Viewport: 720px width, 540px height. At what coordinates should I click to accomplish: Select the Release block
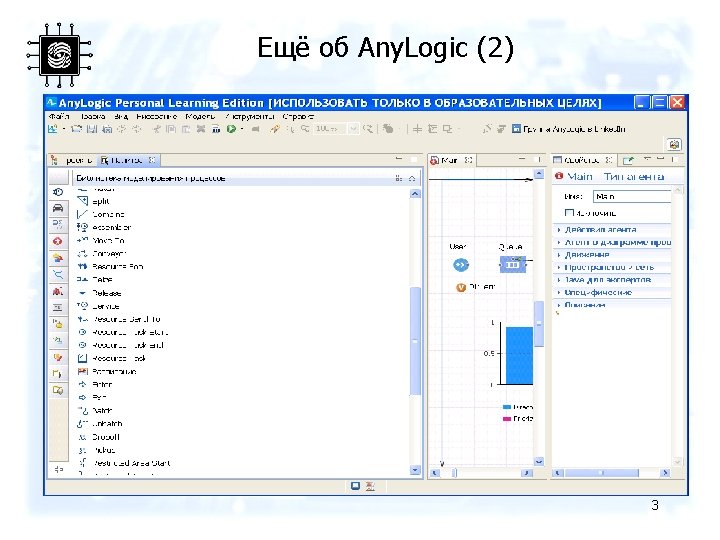point(99,293)
